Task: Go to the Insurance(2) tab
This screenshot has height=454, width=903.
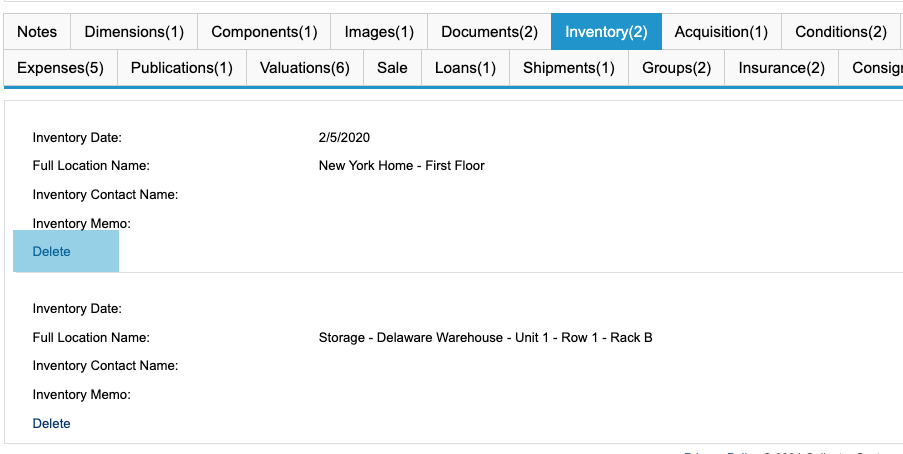Action: coord(782,68)
